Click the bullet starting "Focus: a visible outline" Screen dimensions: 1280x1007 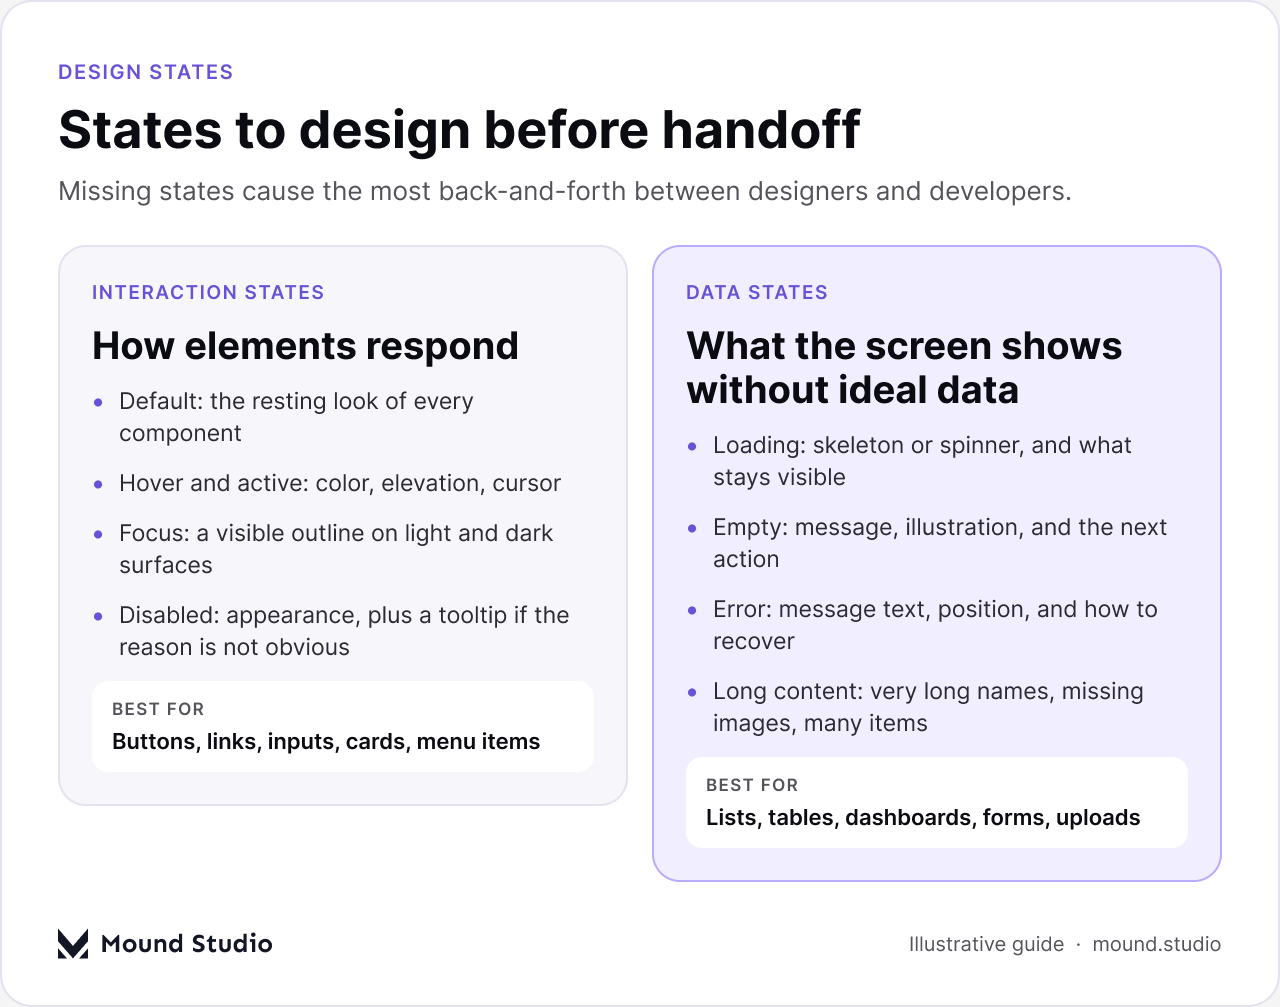coord(336,549)
